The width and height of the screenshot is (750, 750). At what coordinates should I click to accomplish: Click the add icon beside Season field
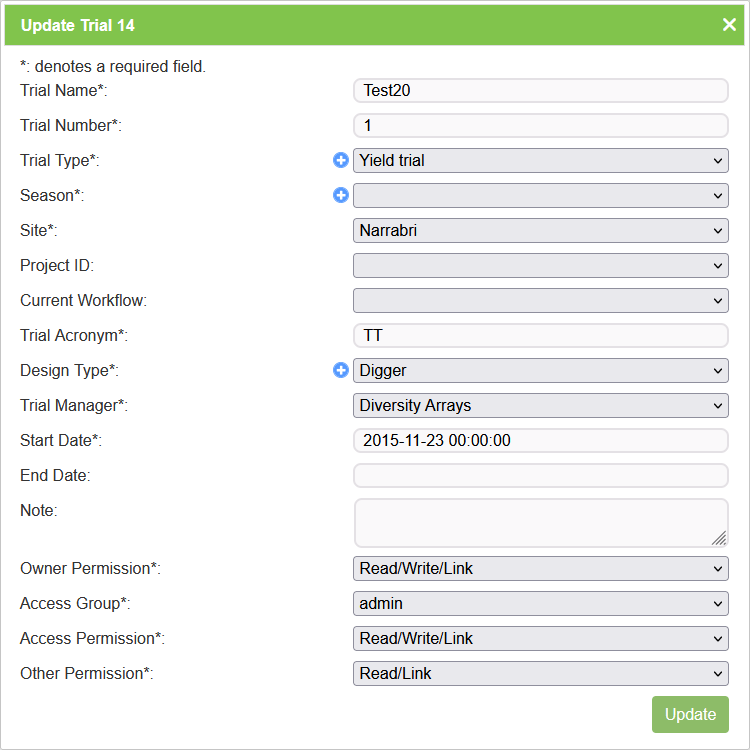[x=341, y=195]
